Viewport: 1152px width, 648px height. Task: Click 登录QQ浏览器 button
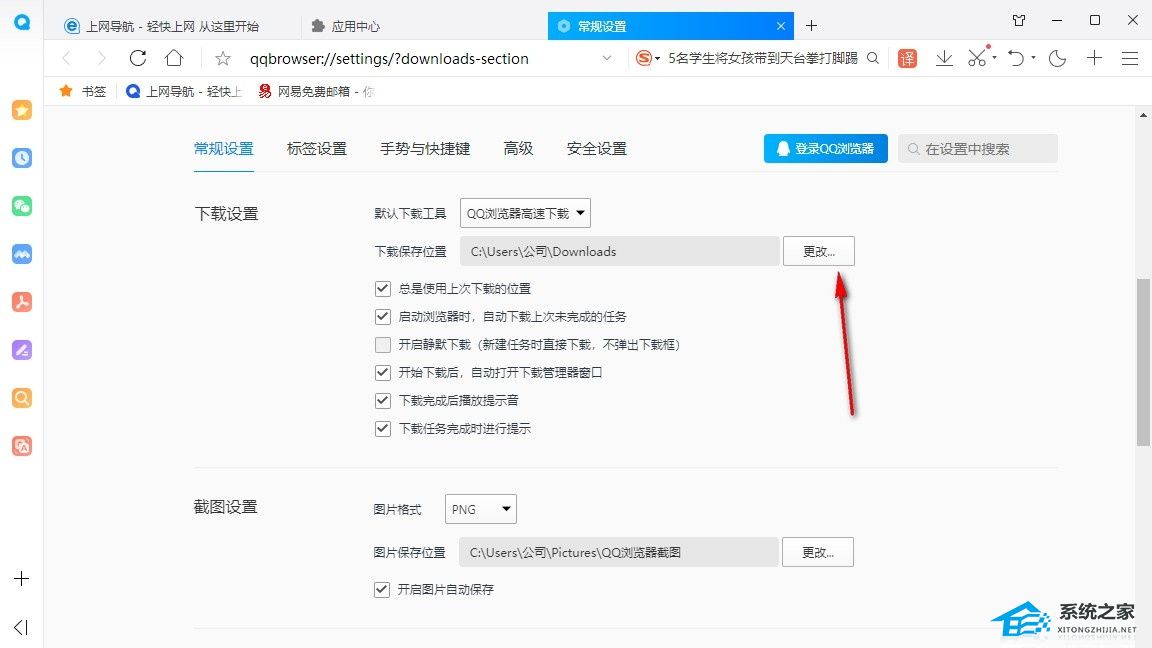click(826, 148)
